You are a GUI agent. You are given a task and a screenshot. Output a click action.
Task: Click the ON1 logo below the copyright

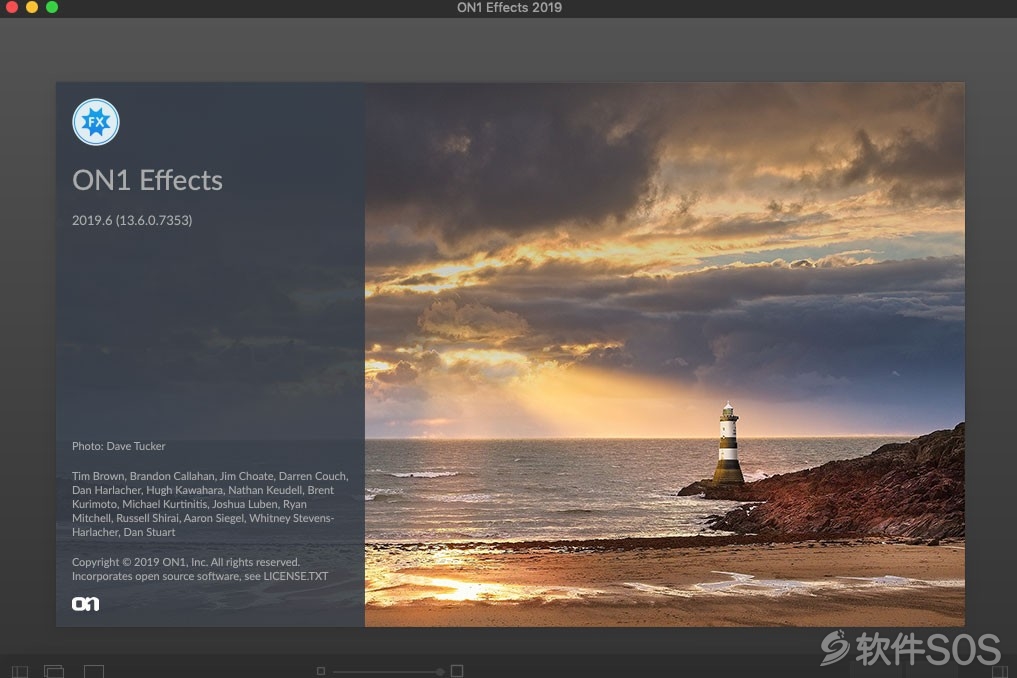86,604
